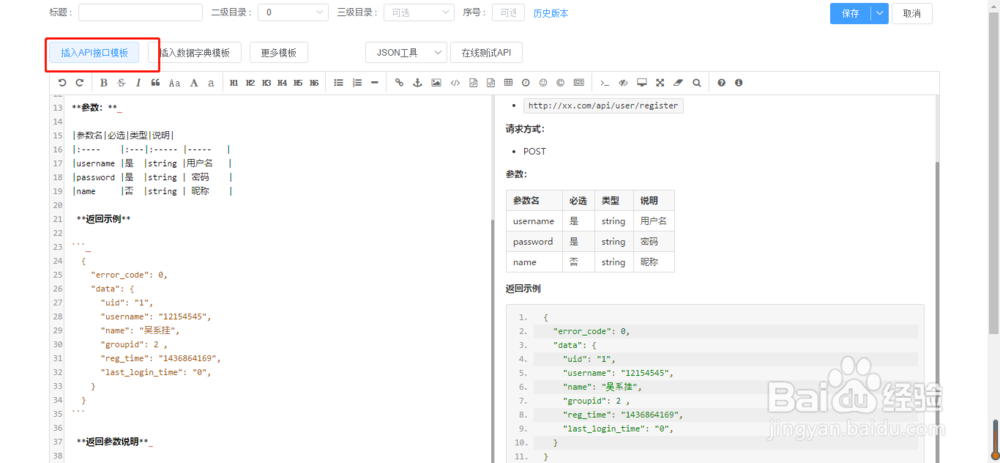1000x463 pixels.
Task: Insert an H2 heading
Action: coord(251,82)
